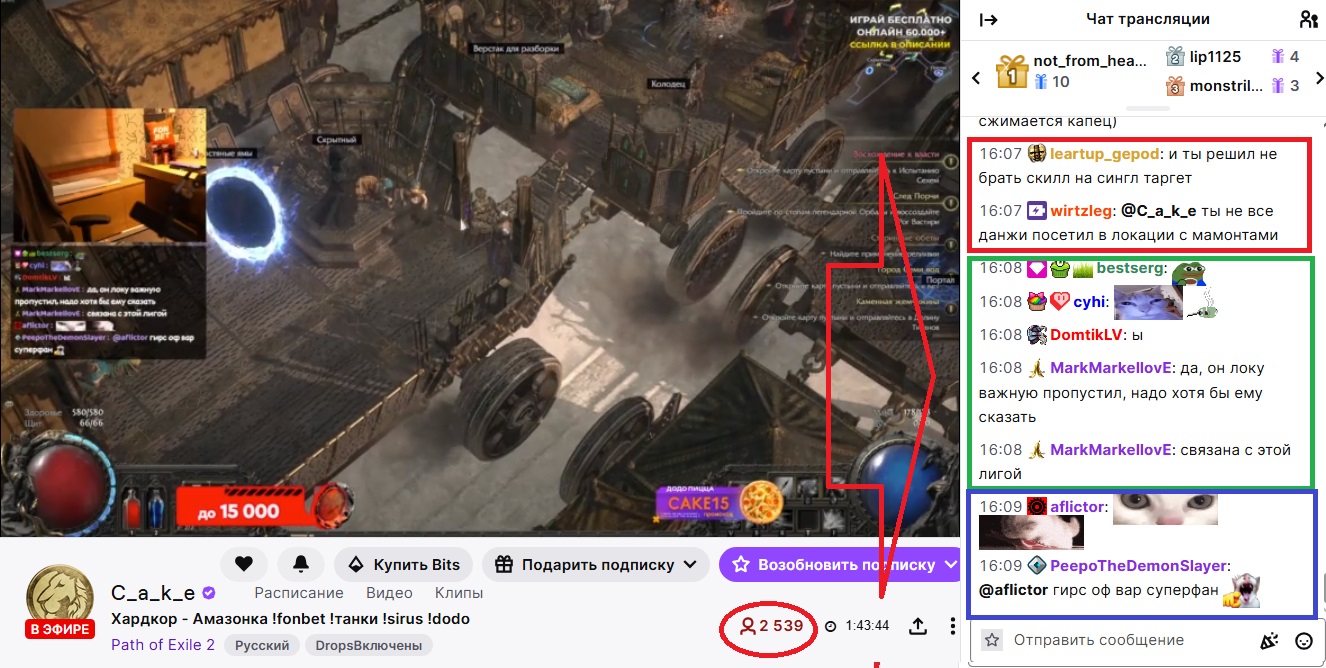
Task: Click the @C_a_k_e mention in wirtzleg's message
Action: 1159,211
